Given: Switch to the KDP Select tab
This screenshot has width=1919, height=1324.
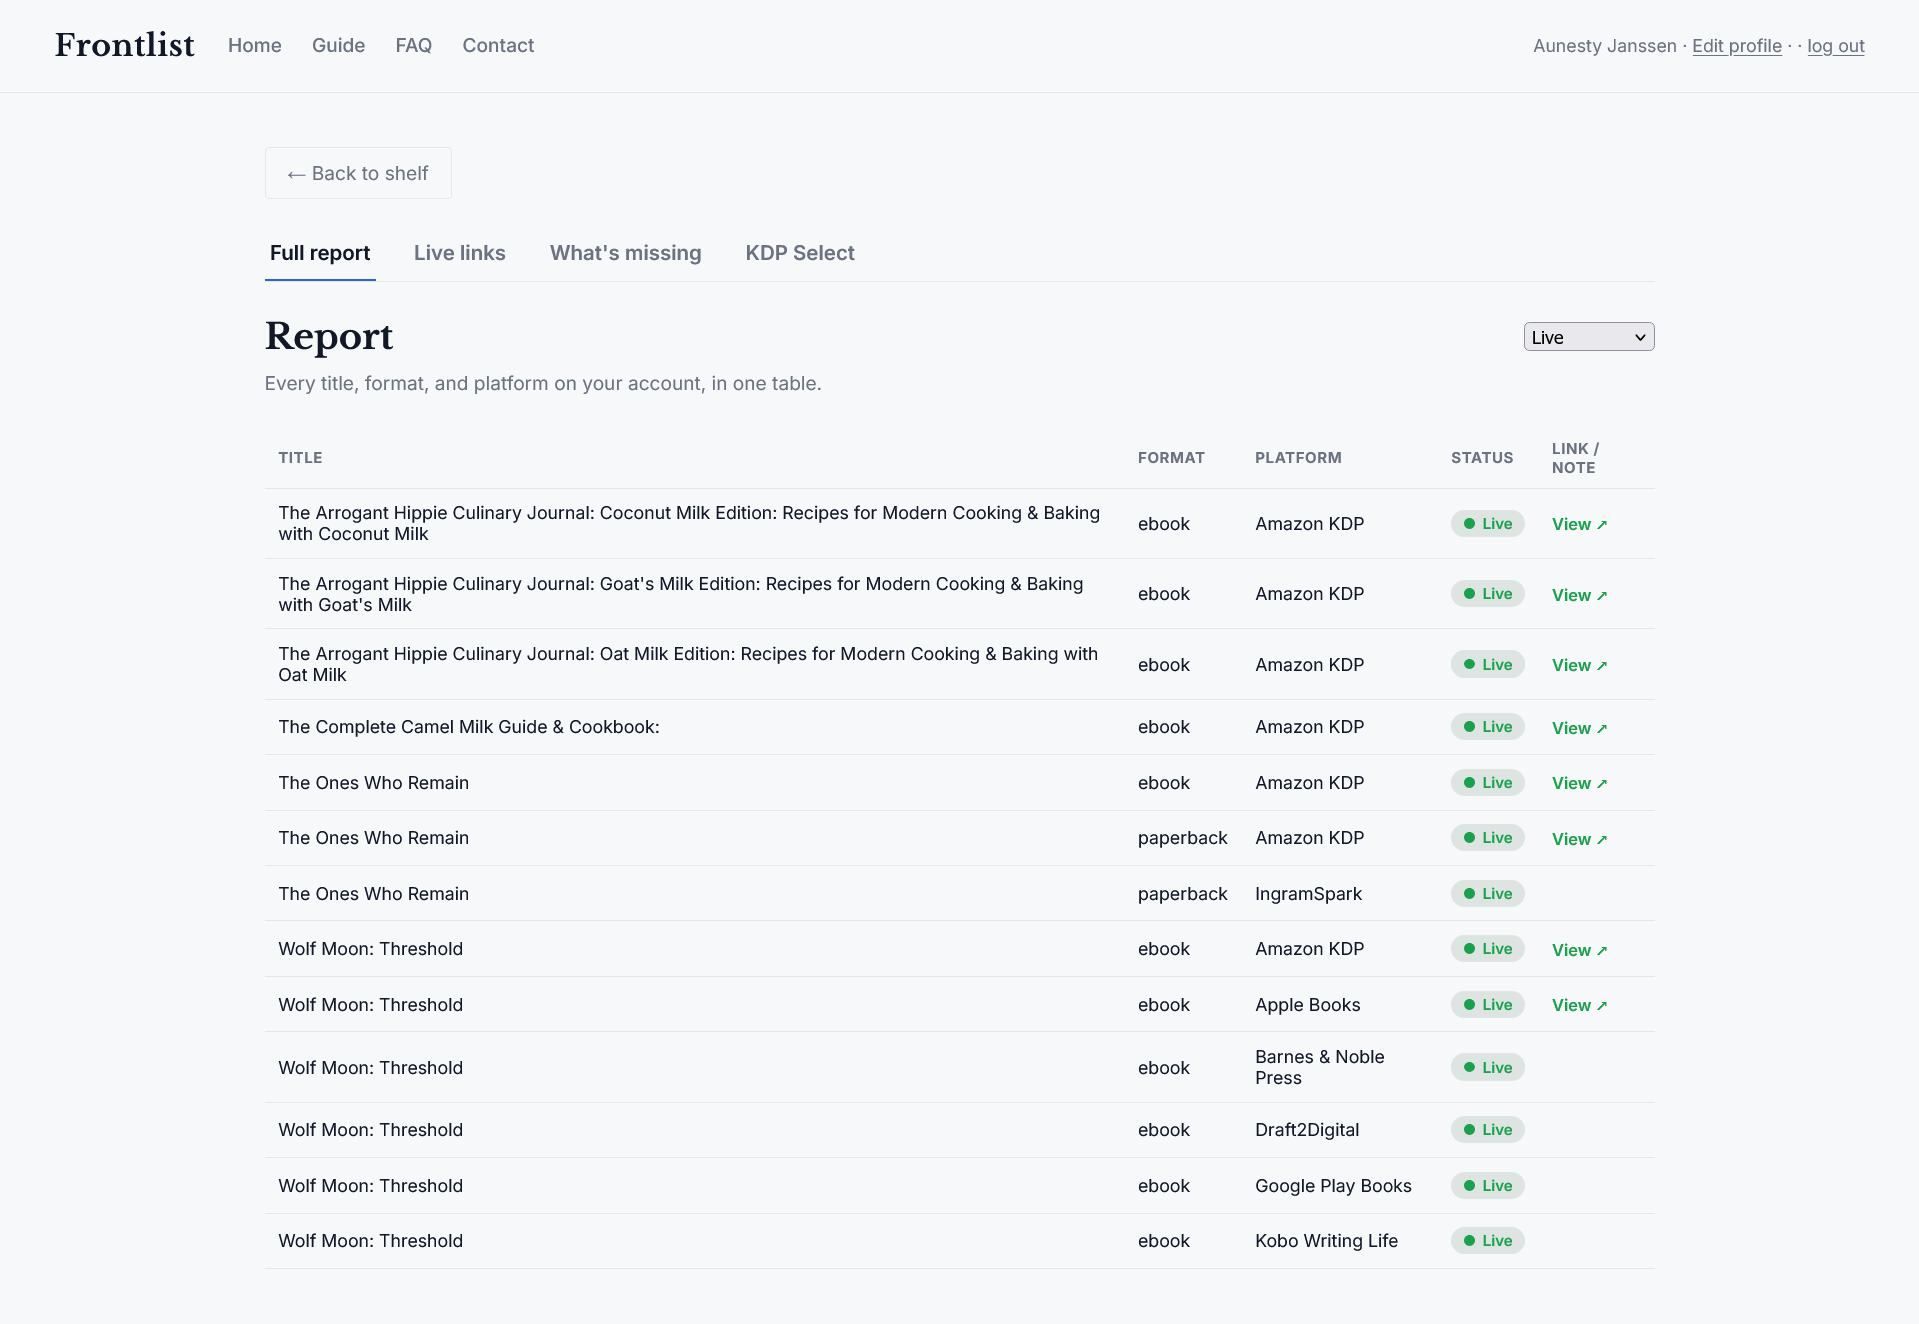Looking at the screenshot, I should [x=800, y=253].
